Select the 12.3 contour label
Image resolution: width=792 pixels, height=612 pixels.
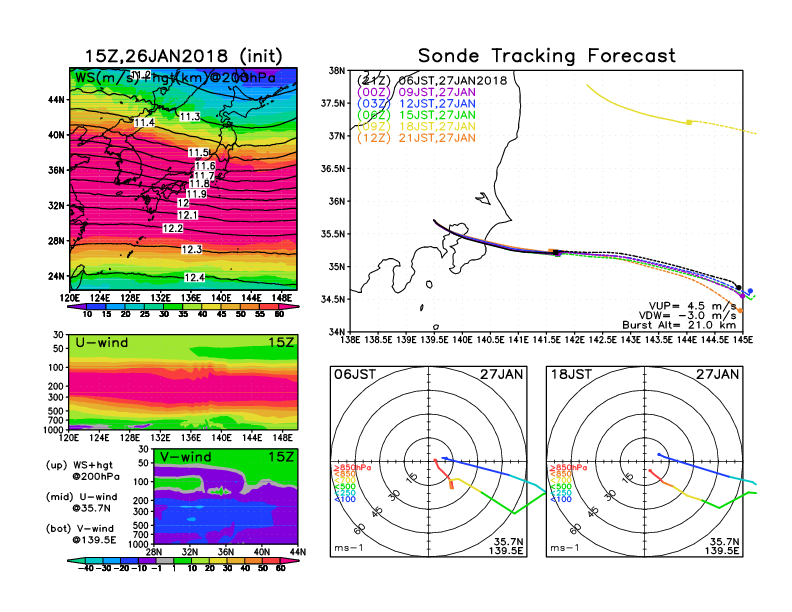coord(192,249)
